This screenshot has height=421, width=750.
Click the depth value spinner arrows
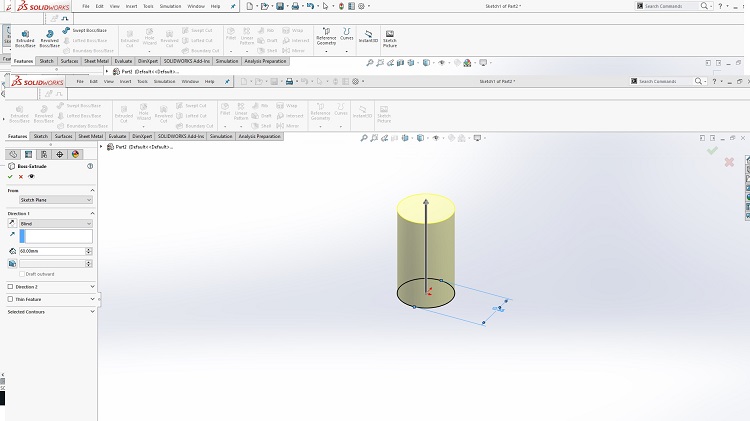[88, 251]
